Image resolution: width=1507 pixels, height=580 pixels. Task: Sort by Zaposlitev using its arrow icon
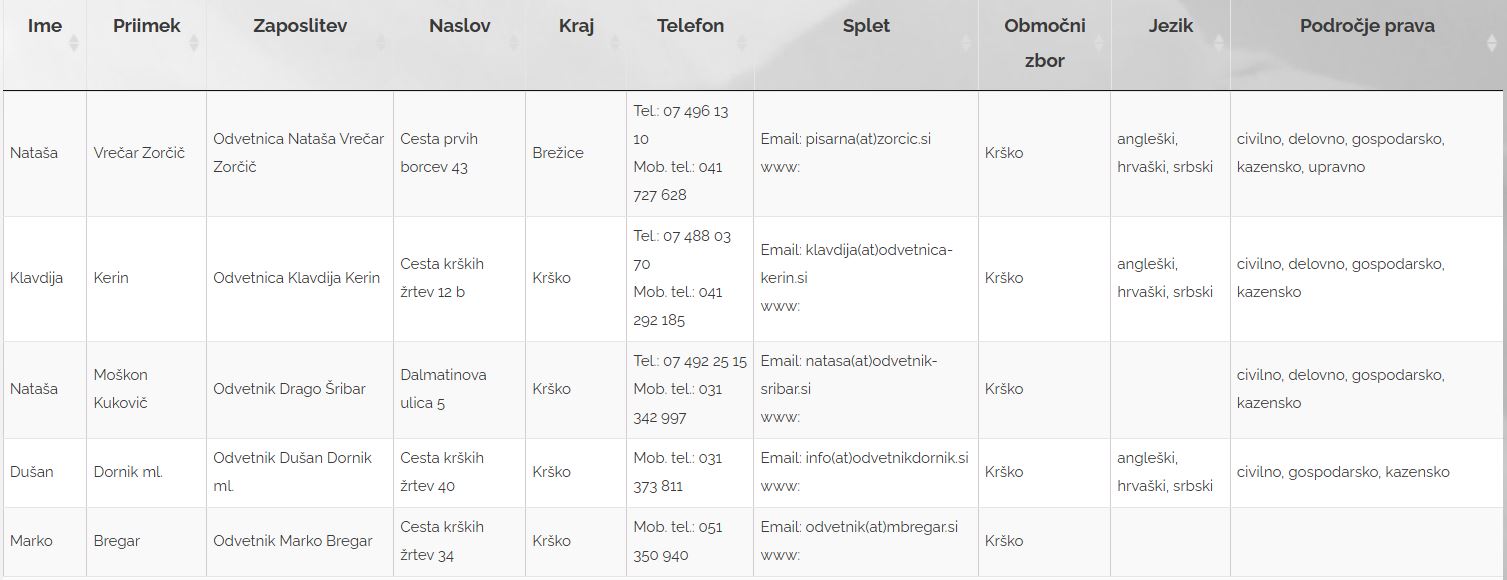click(381, 43)
